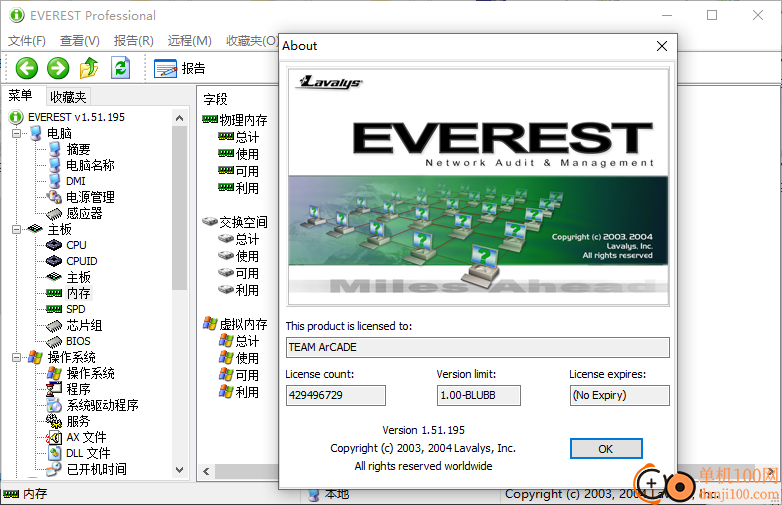Close the About dialog with X

click(662, 46)
